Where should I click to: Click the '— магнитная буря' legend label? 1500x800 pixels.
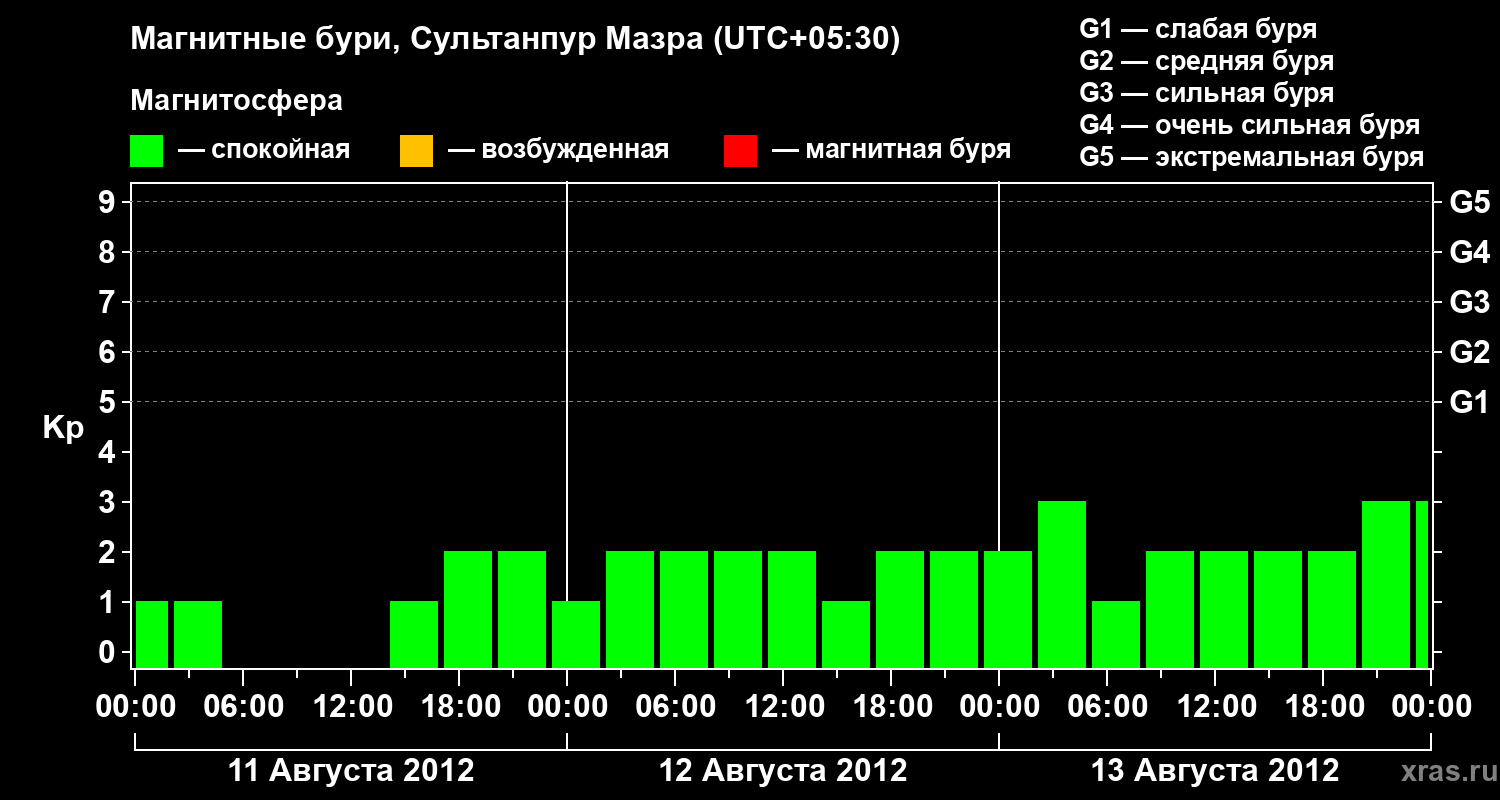[892, 150]
